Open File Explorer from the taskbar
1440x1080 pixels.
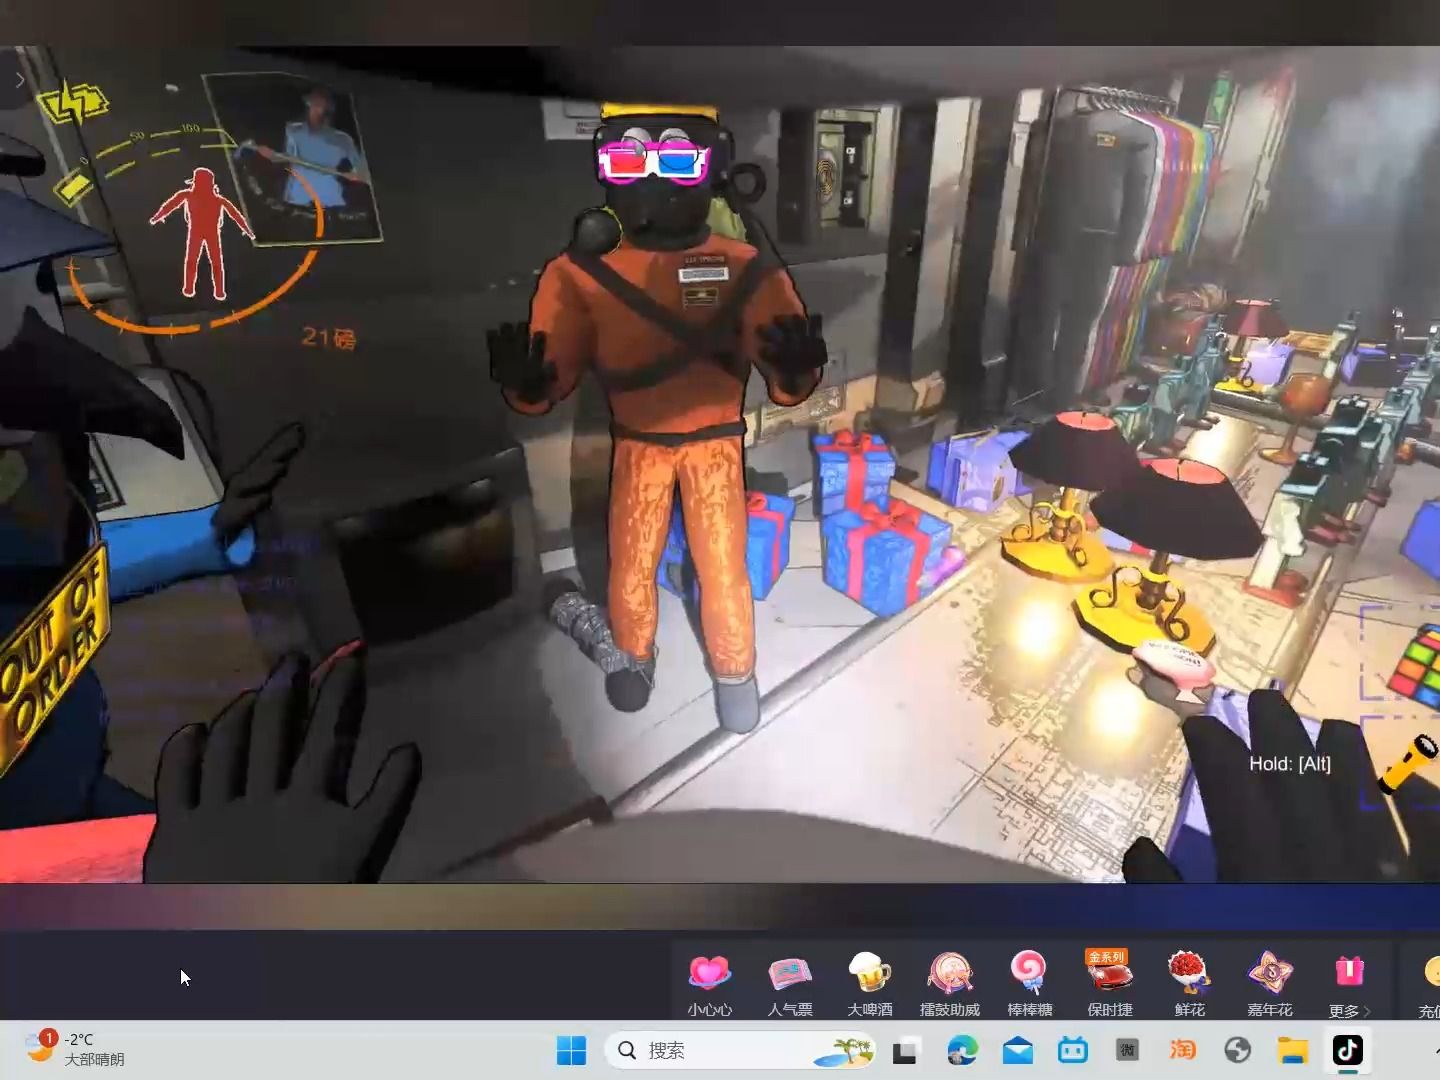click(x=1293, y=1050)
